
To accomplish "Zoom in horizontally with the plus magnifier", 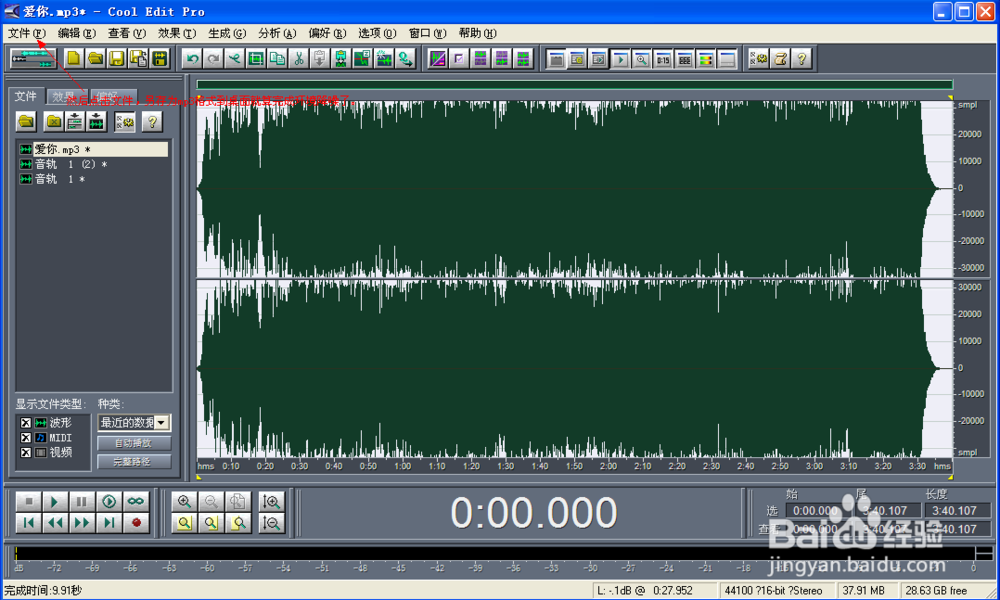I will pos(184,502).
